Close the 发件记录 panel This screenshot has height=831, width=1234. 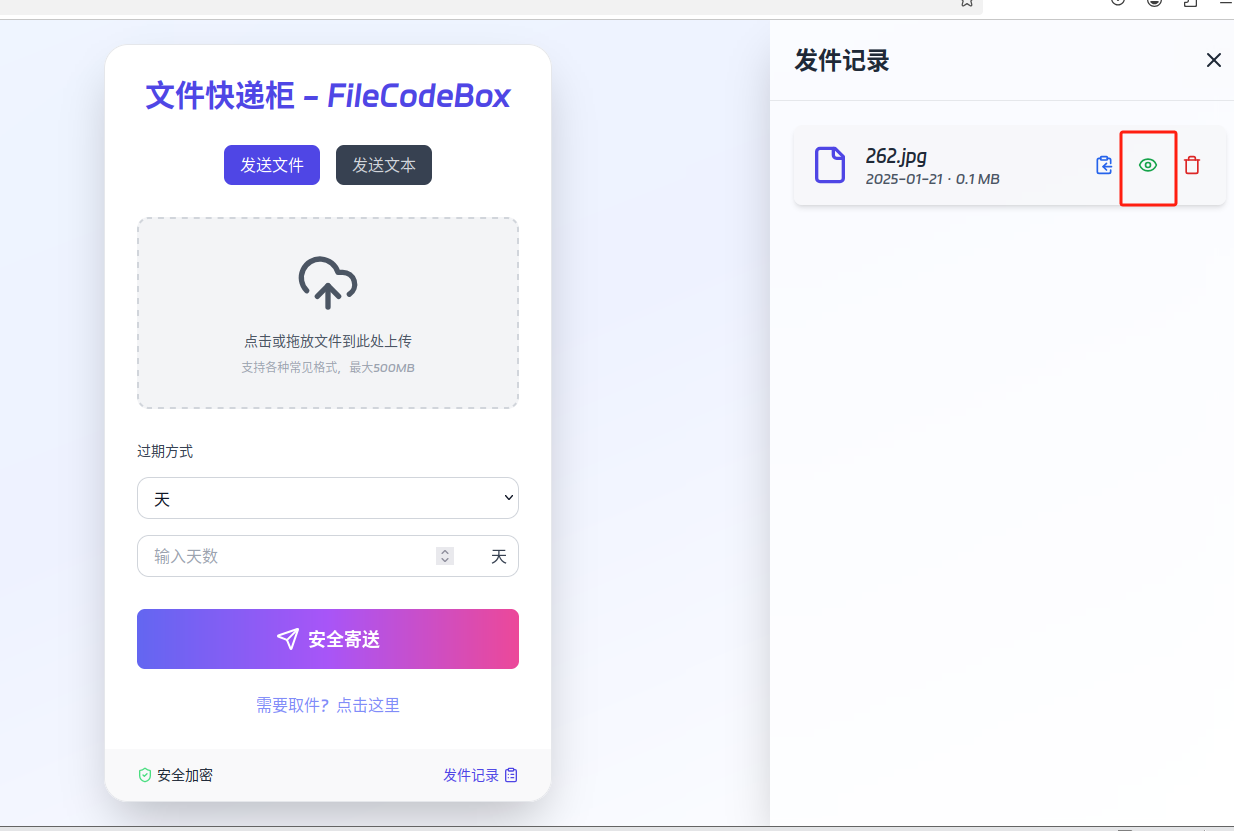[x=1214, y=60]
